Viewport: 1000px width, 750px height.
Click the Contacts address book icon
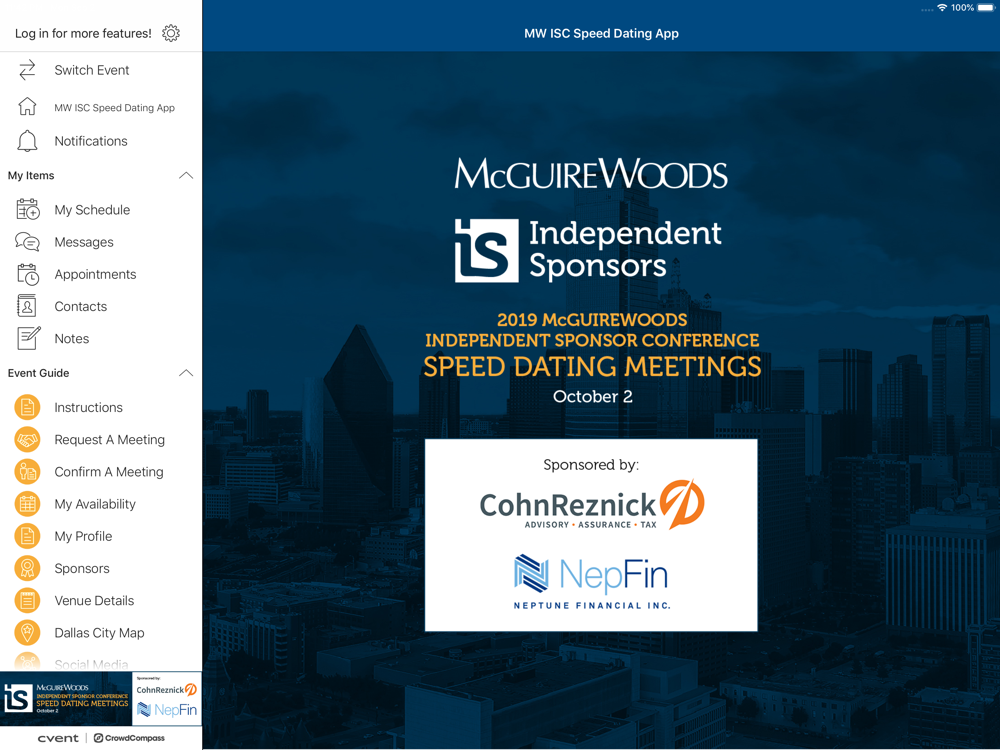click(27, 306)
